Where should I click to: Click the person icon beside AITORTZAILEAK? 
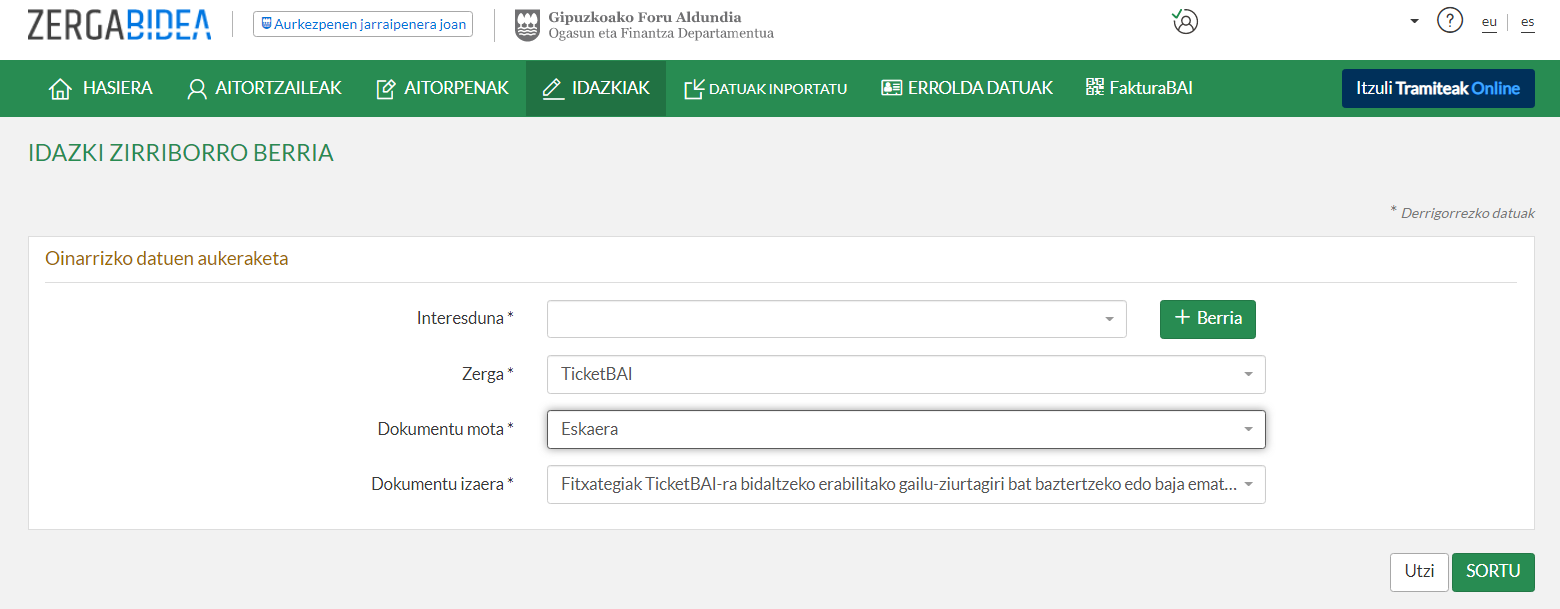click(197, 89)
